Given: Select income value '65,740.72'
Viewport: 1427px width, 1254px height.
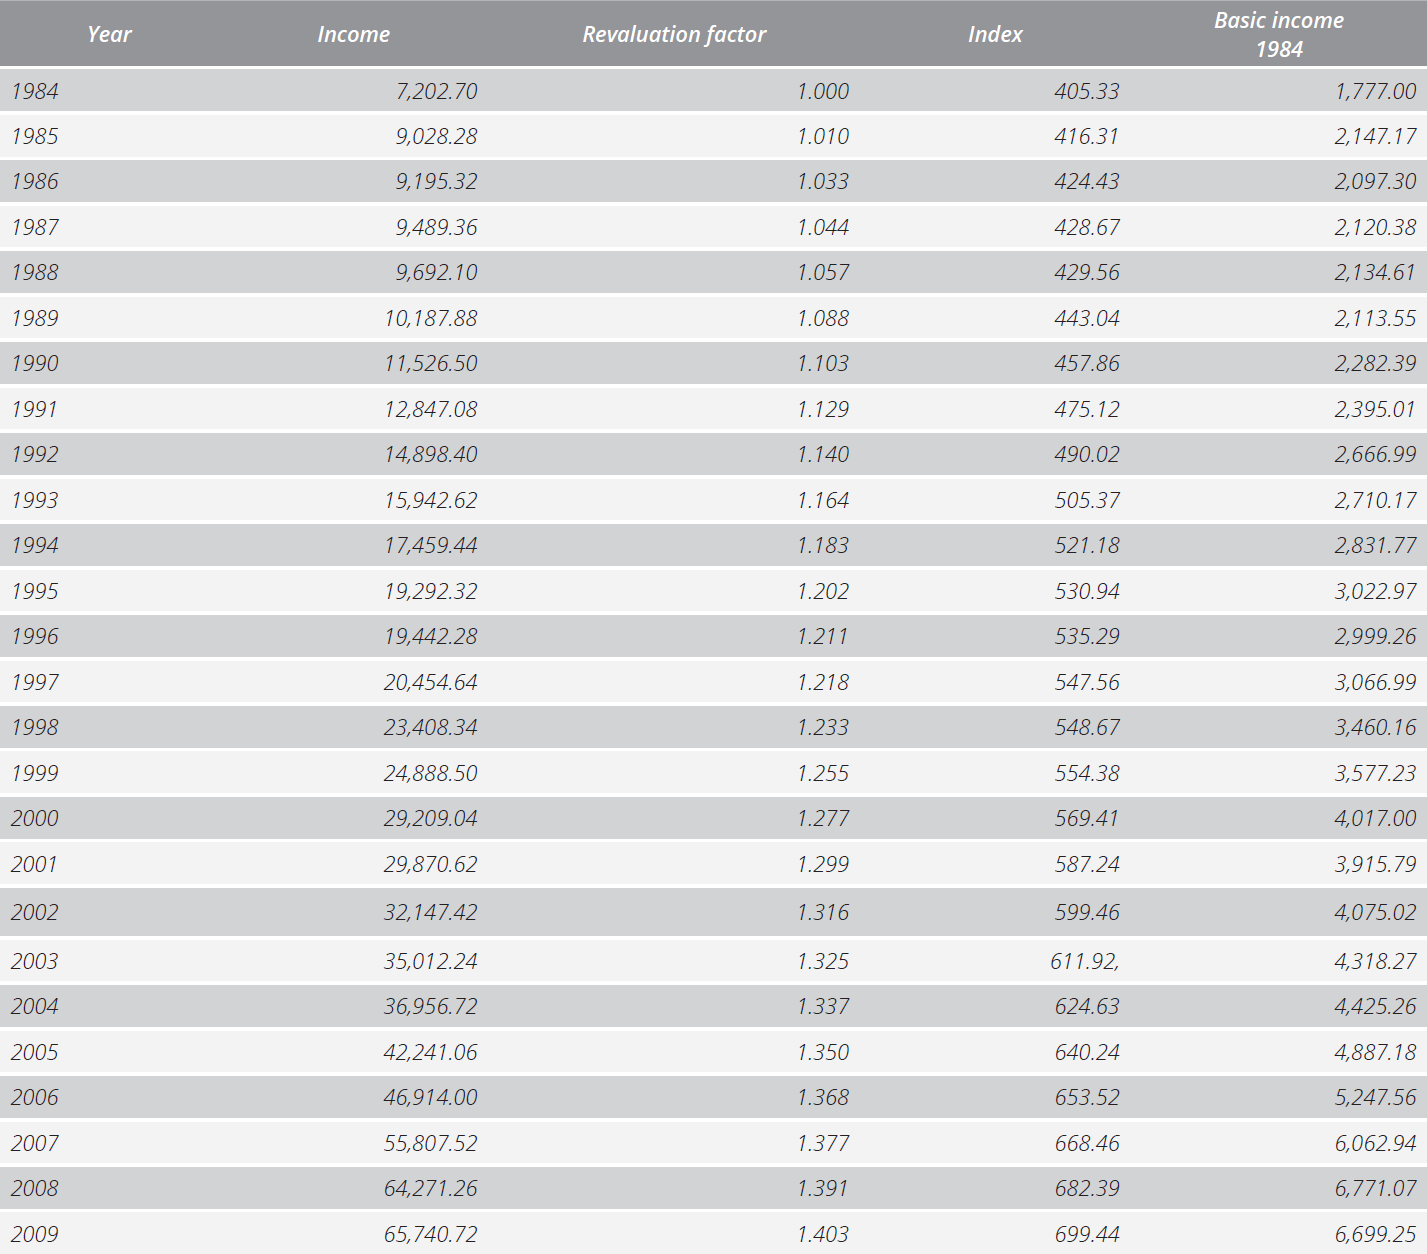Looking at the screenshot, I should click(x=431, y=1234).
